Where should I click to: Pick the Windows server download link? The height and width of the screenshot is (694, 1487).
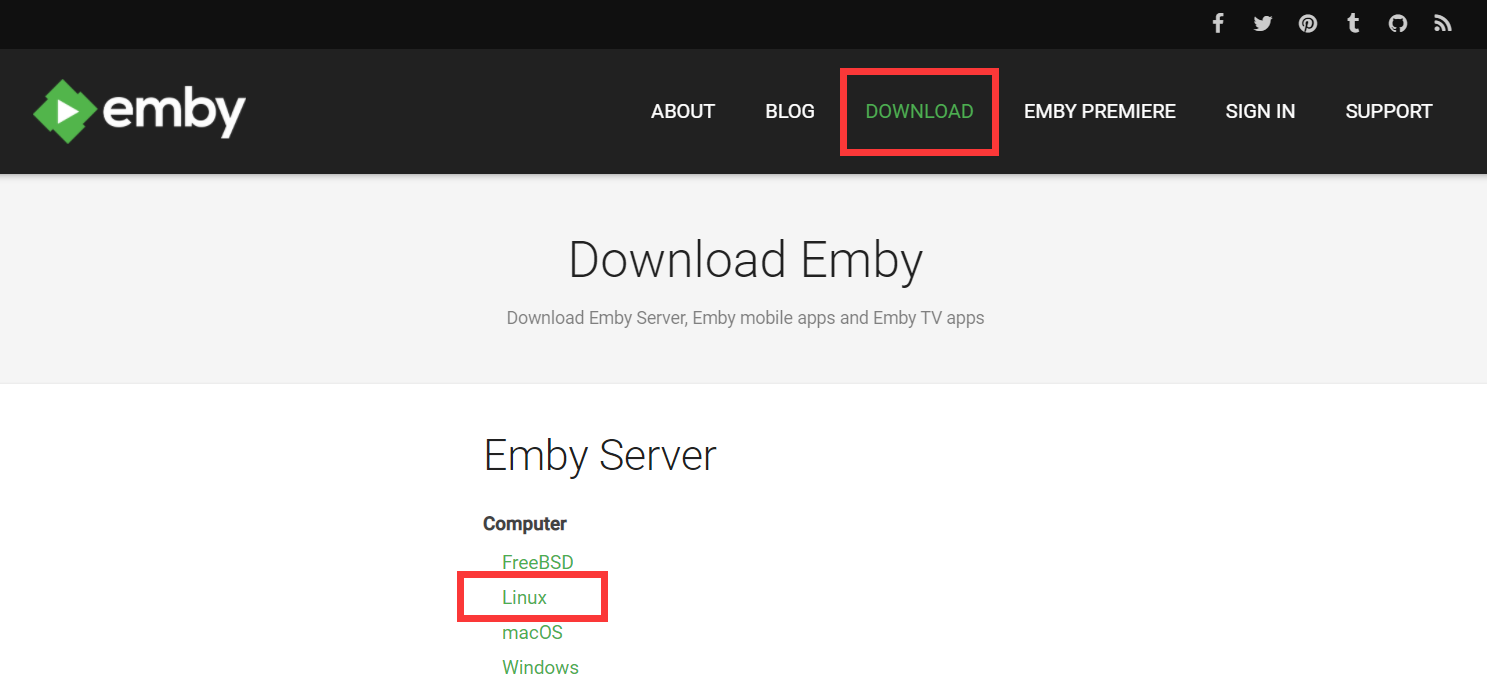coord(540,667)
